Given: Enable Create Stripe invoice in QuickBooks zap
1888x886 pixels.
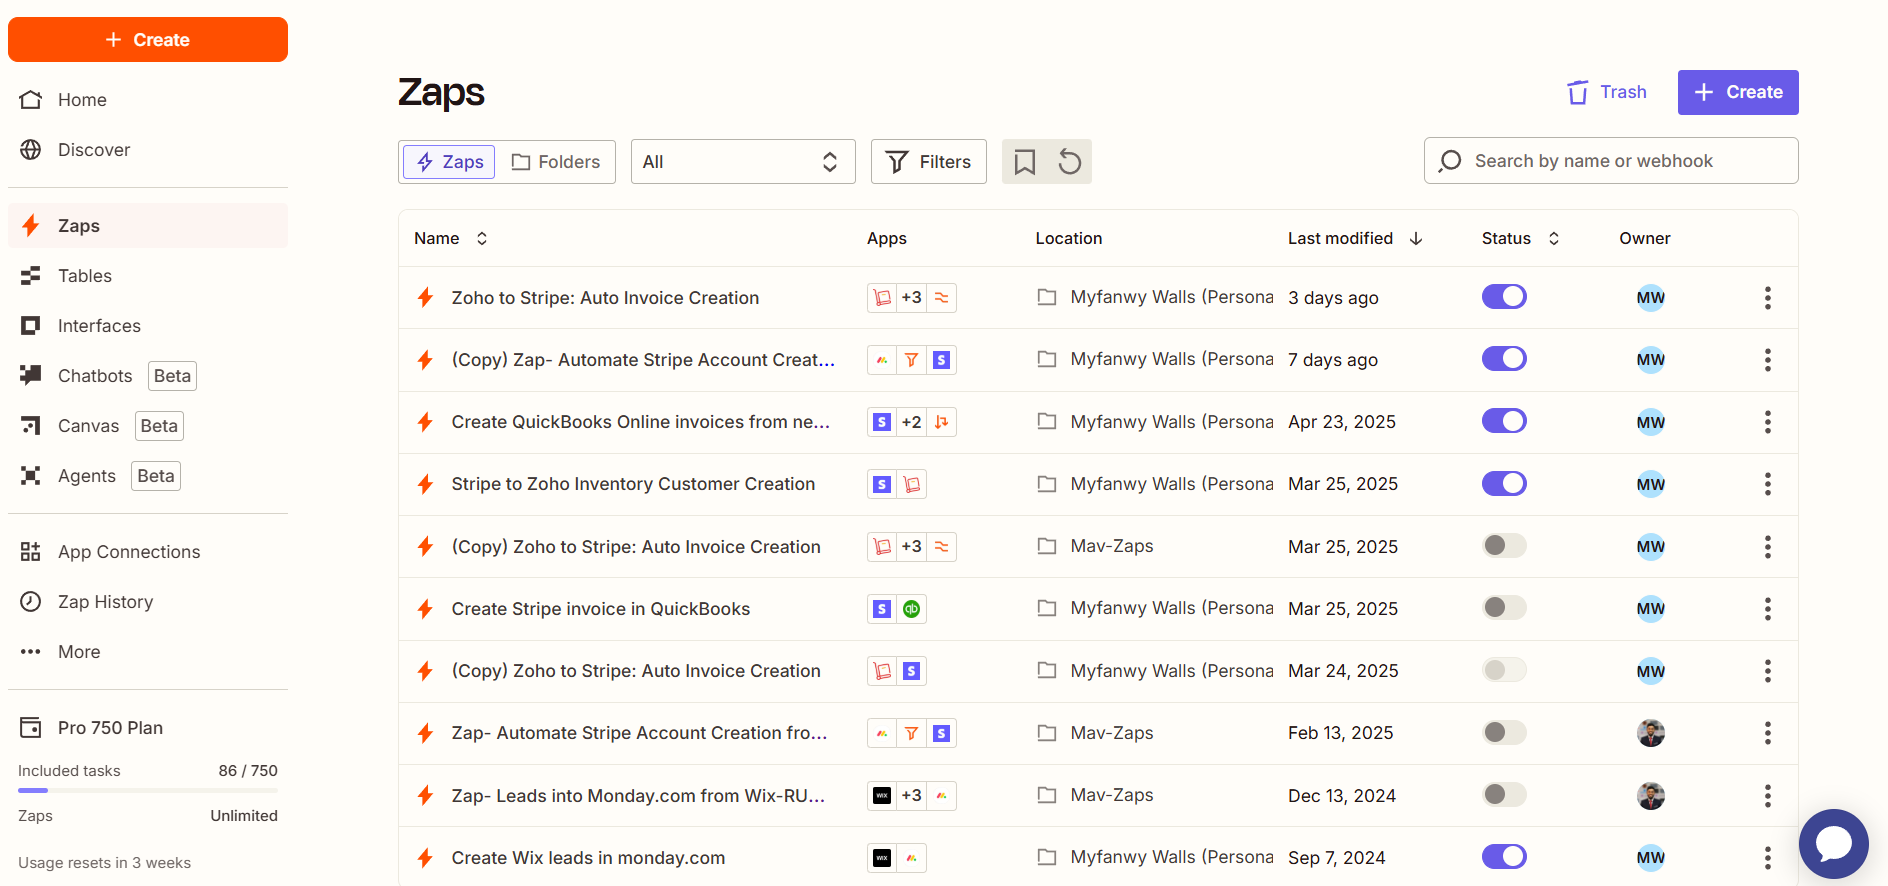Looking at the screenshot, I should coord(1504,608).
